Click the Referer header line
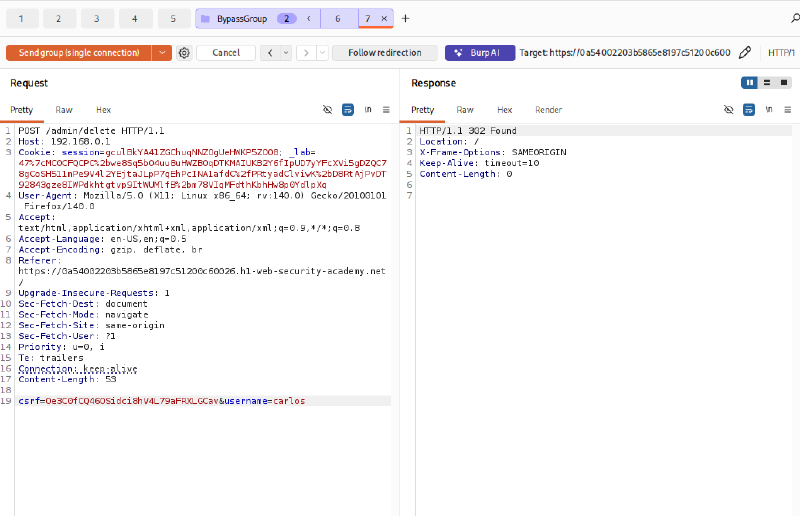This screenshot has height=516, width=800. click(202, 271)
